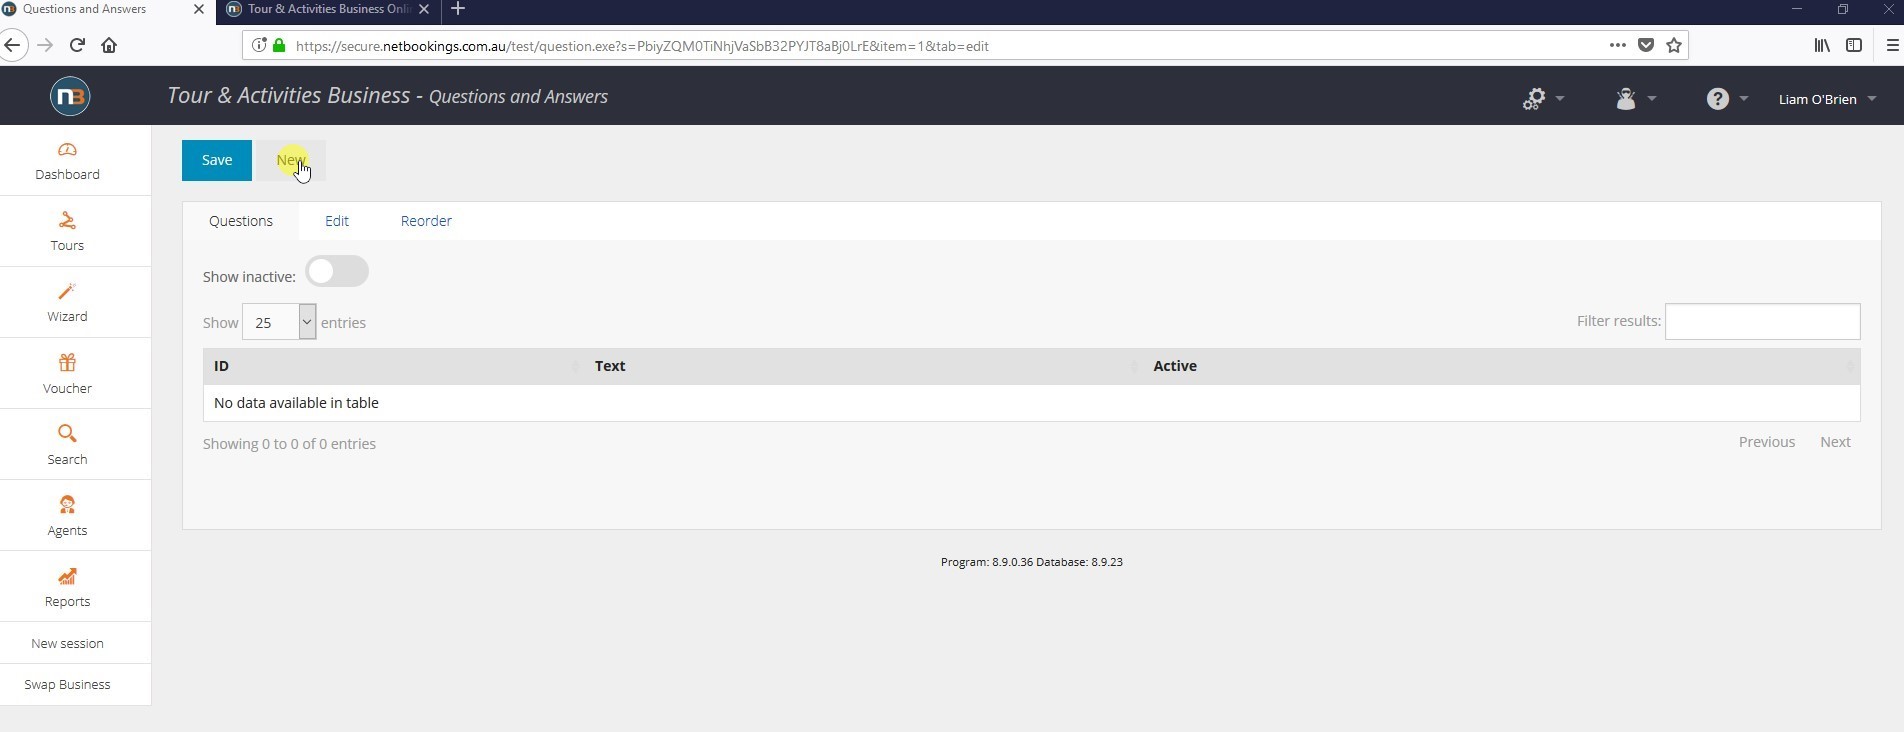The image size is (1904, 732).
Task: Switch to the Edit tab
Action: tap(337, 221)
